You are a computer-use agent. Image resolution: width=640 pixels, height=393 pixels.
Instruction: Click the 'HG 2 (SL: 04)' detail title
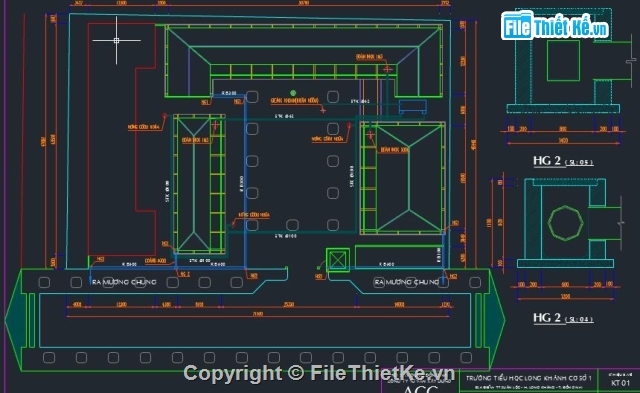click(x=563, y=318)
